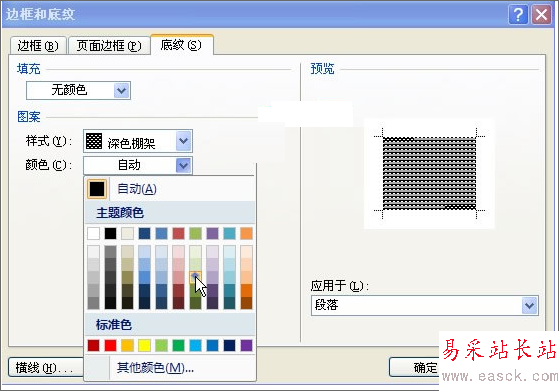Select blue standard color

click(x=212, y=345)
